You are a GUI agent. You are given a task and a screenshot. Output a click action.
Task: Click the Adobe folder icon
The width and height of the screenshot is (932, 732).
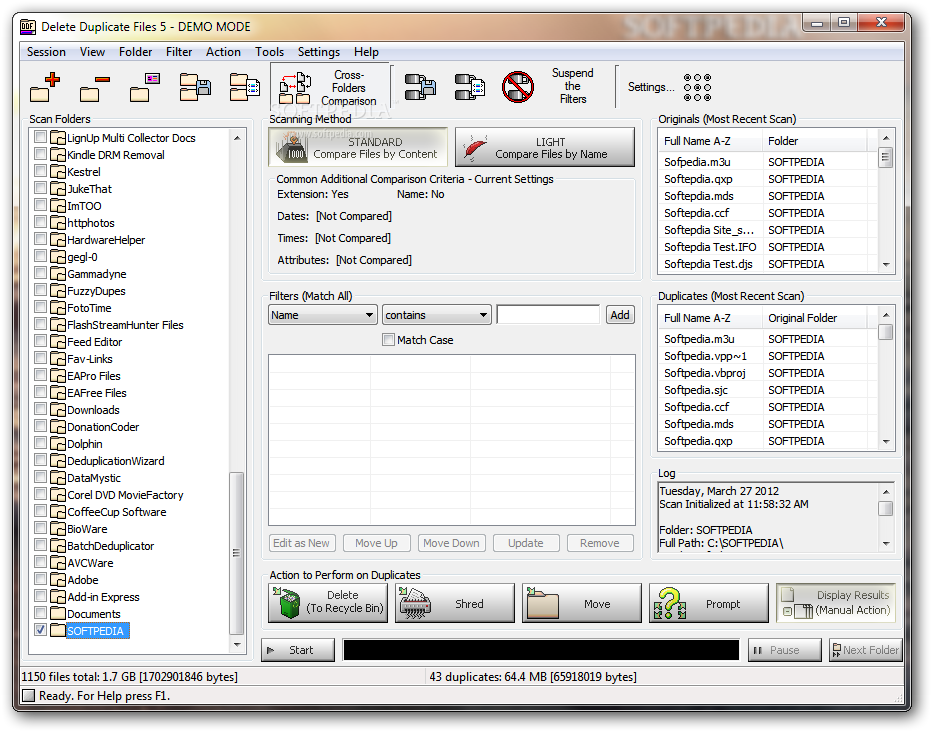58,579
